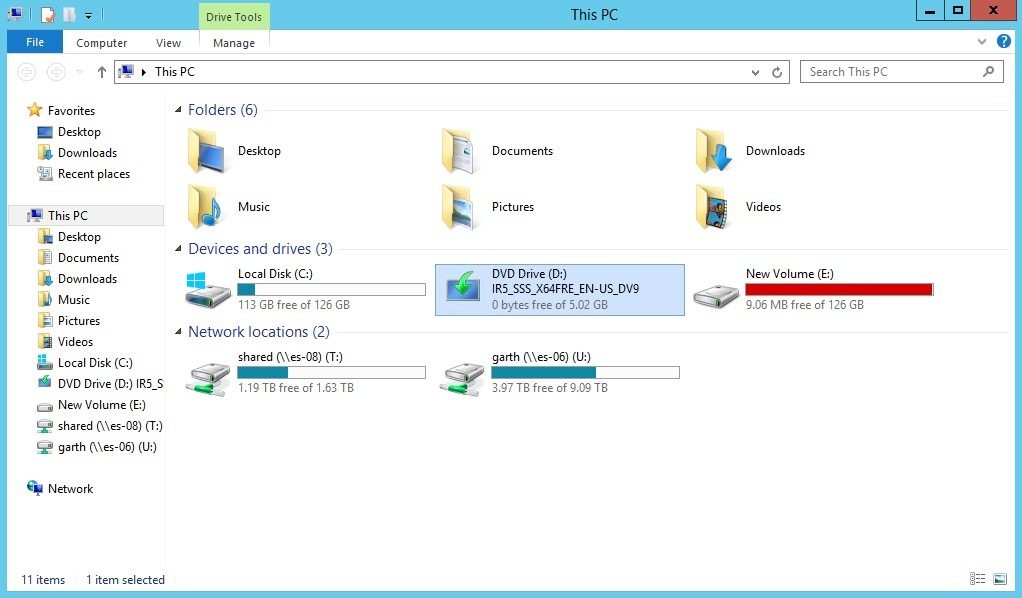Open the Manage ribbon tab
1022x598 pixels.
(234, 42)
